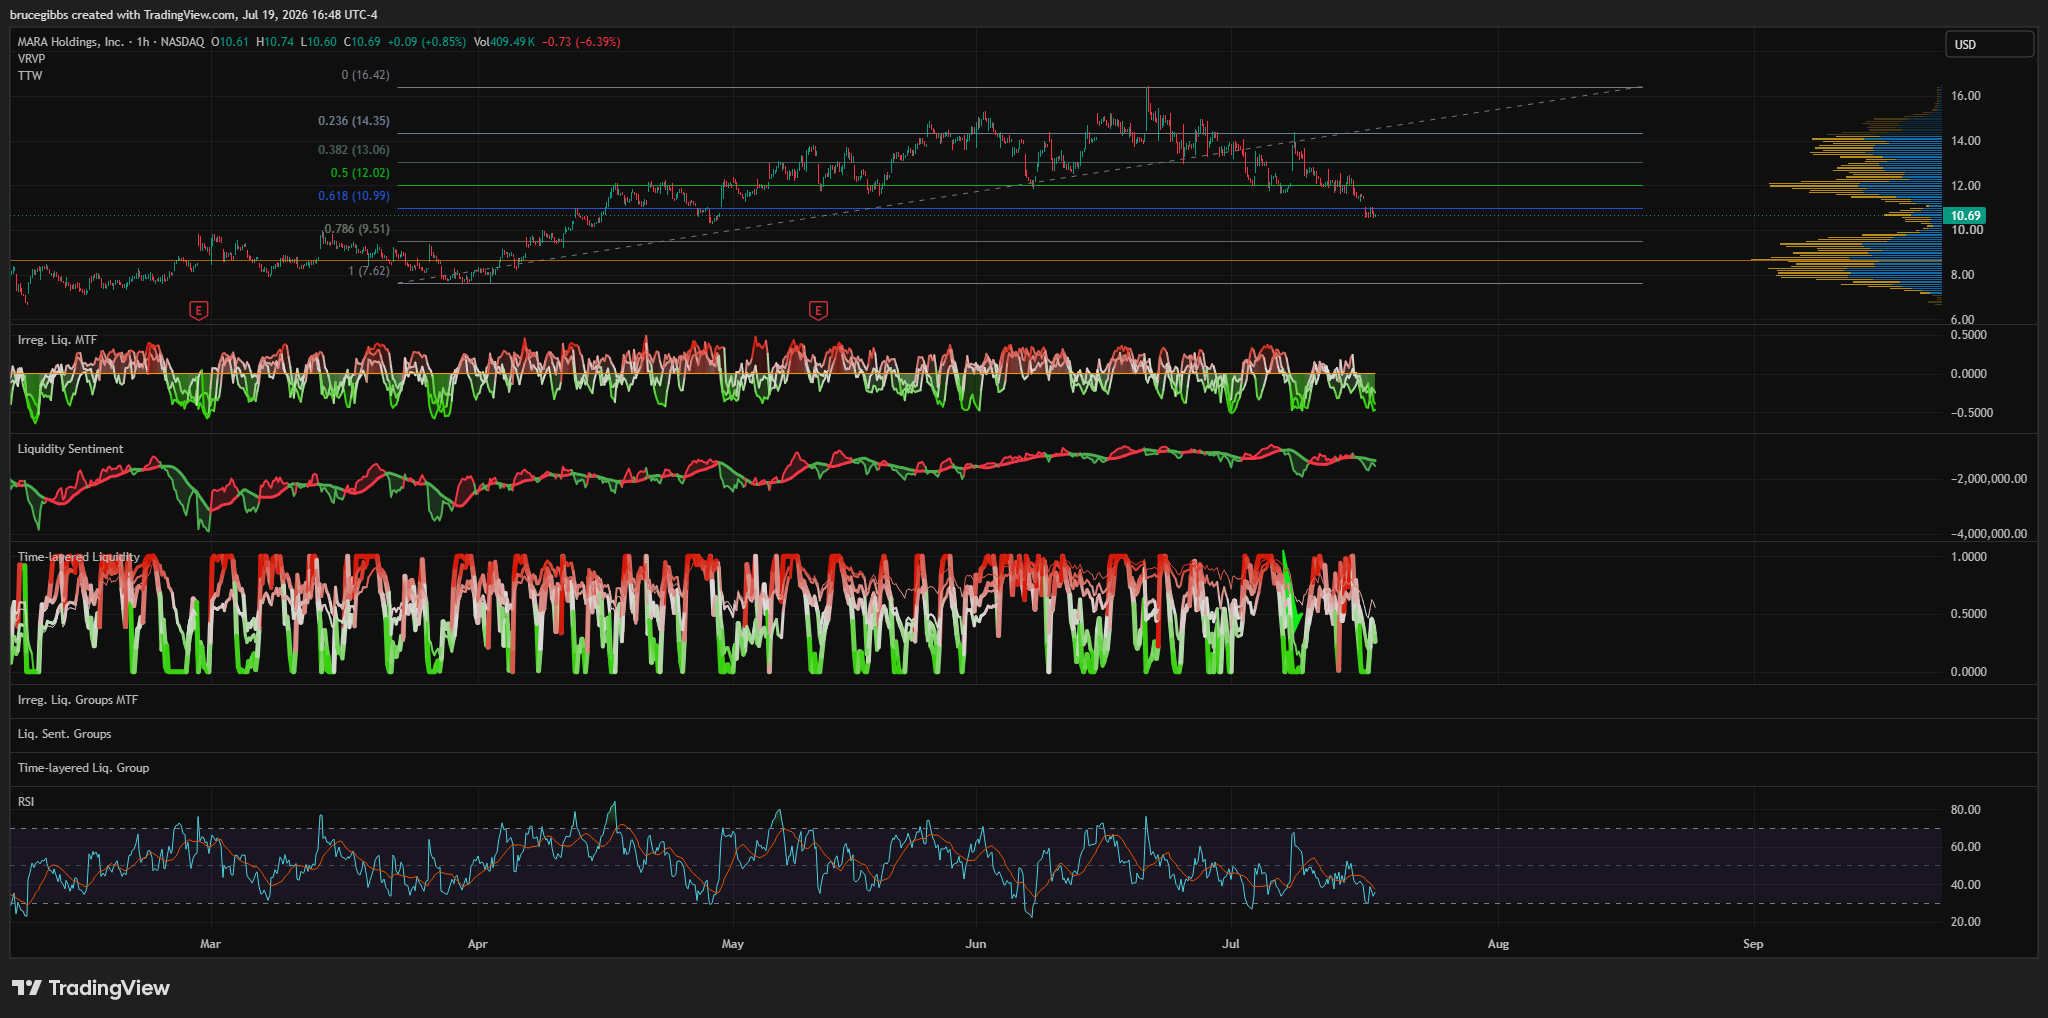Expand the Irreg. Liq. Groups MTF pane
Viewport: 2048px width, 1018px height.
click(78, 700)
